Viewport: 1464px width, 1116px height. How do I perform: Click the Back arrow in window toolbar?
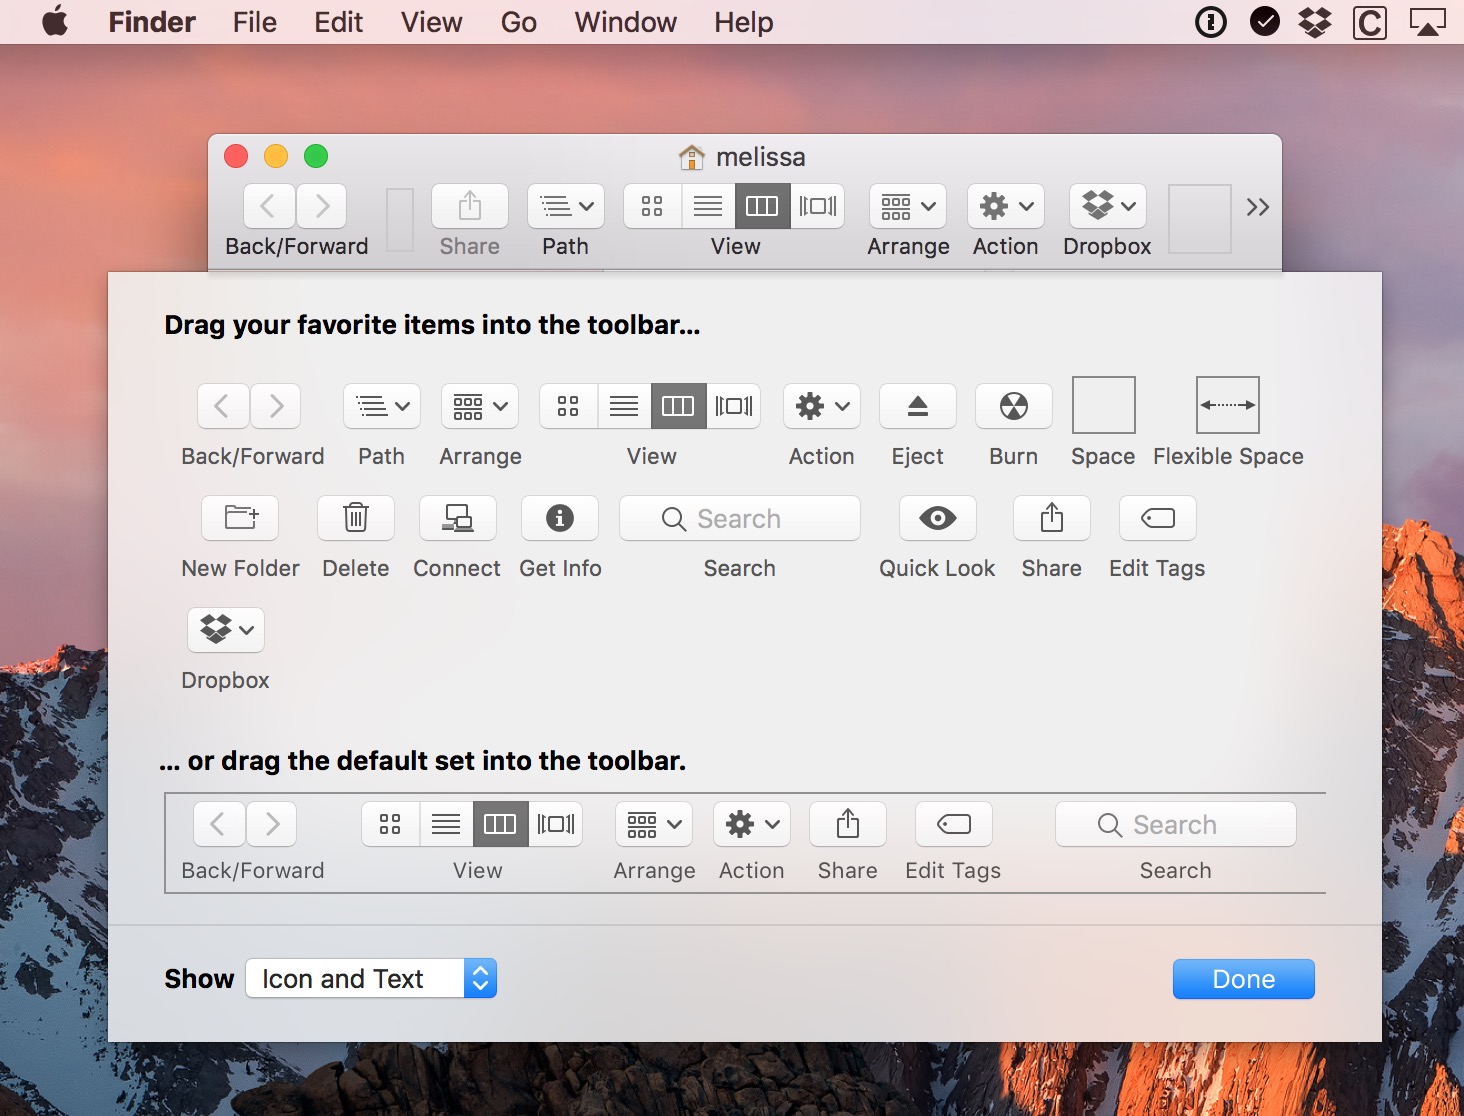pyautogui.click(x=269, y=207)
